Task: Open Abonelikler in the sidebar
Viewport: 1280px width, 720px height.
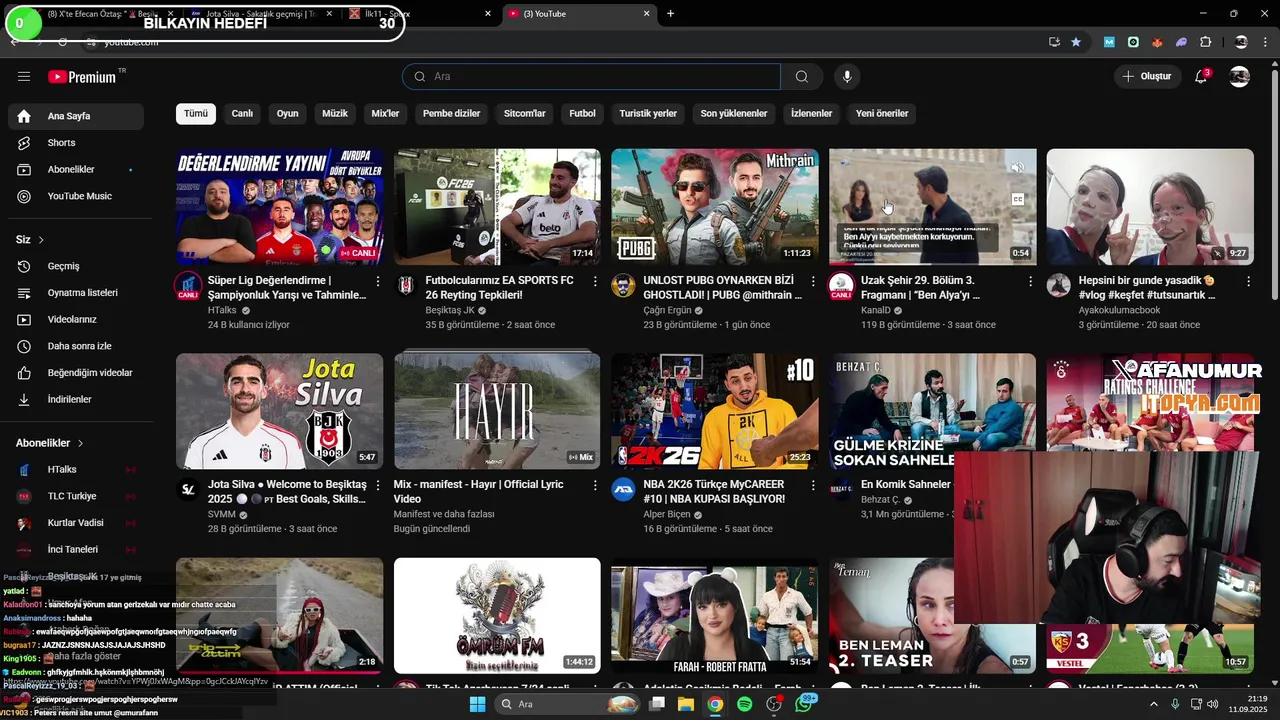Action: 76,169
